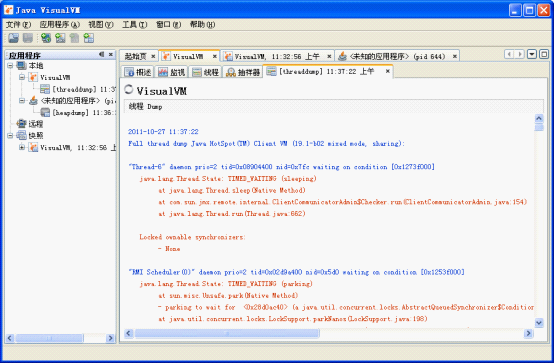Open the document list dropdown arrow
This screenshot has height=364, width=554.
tap(532, 54)
